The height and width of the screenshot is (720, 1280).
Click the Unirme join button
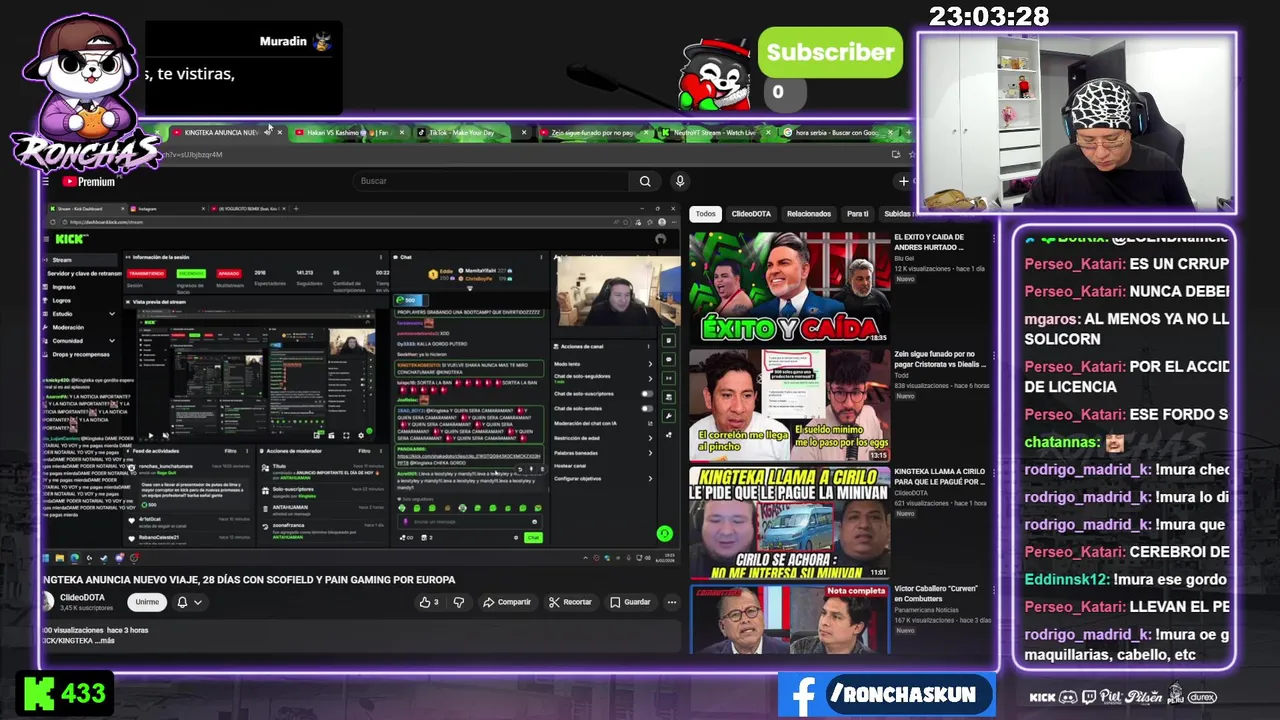147,602
